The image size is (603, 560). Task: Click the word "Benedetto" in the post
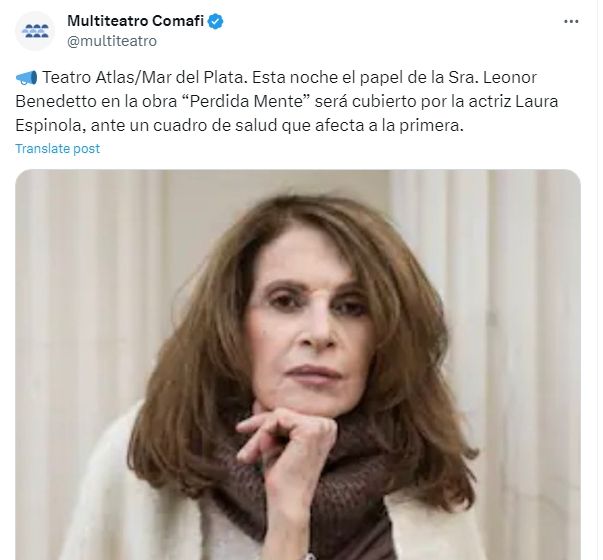tap(56, 102)
